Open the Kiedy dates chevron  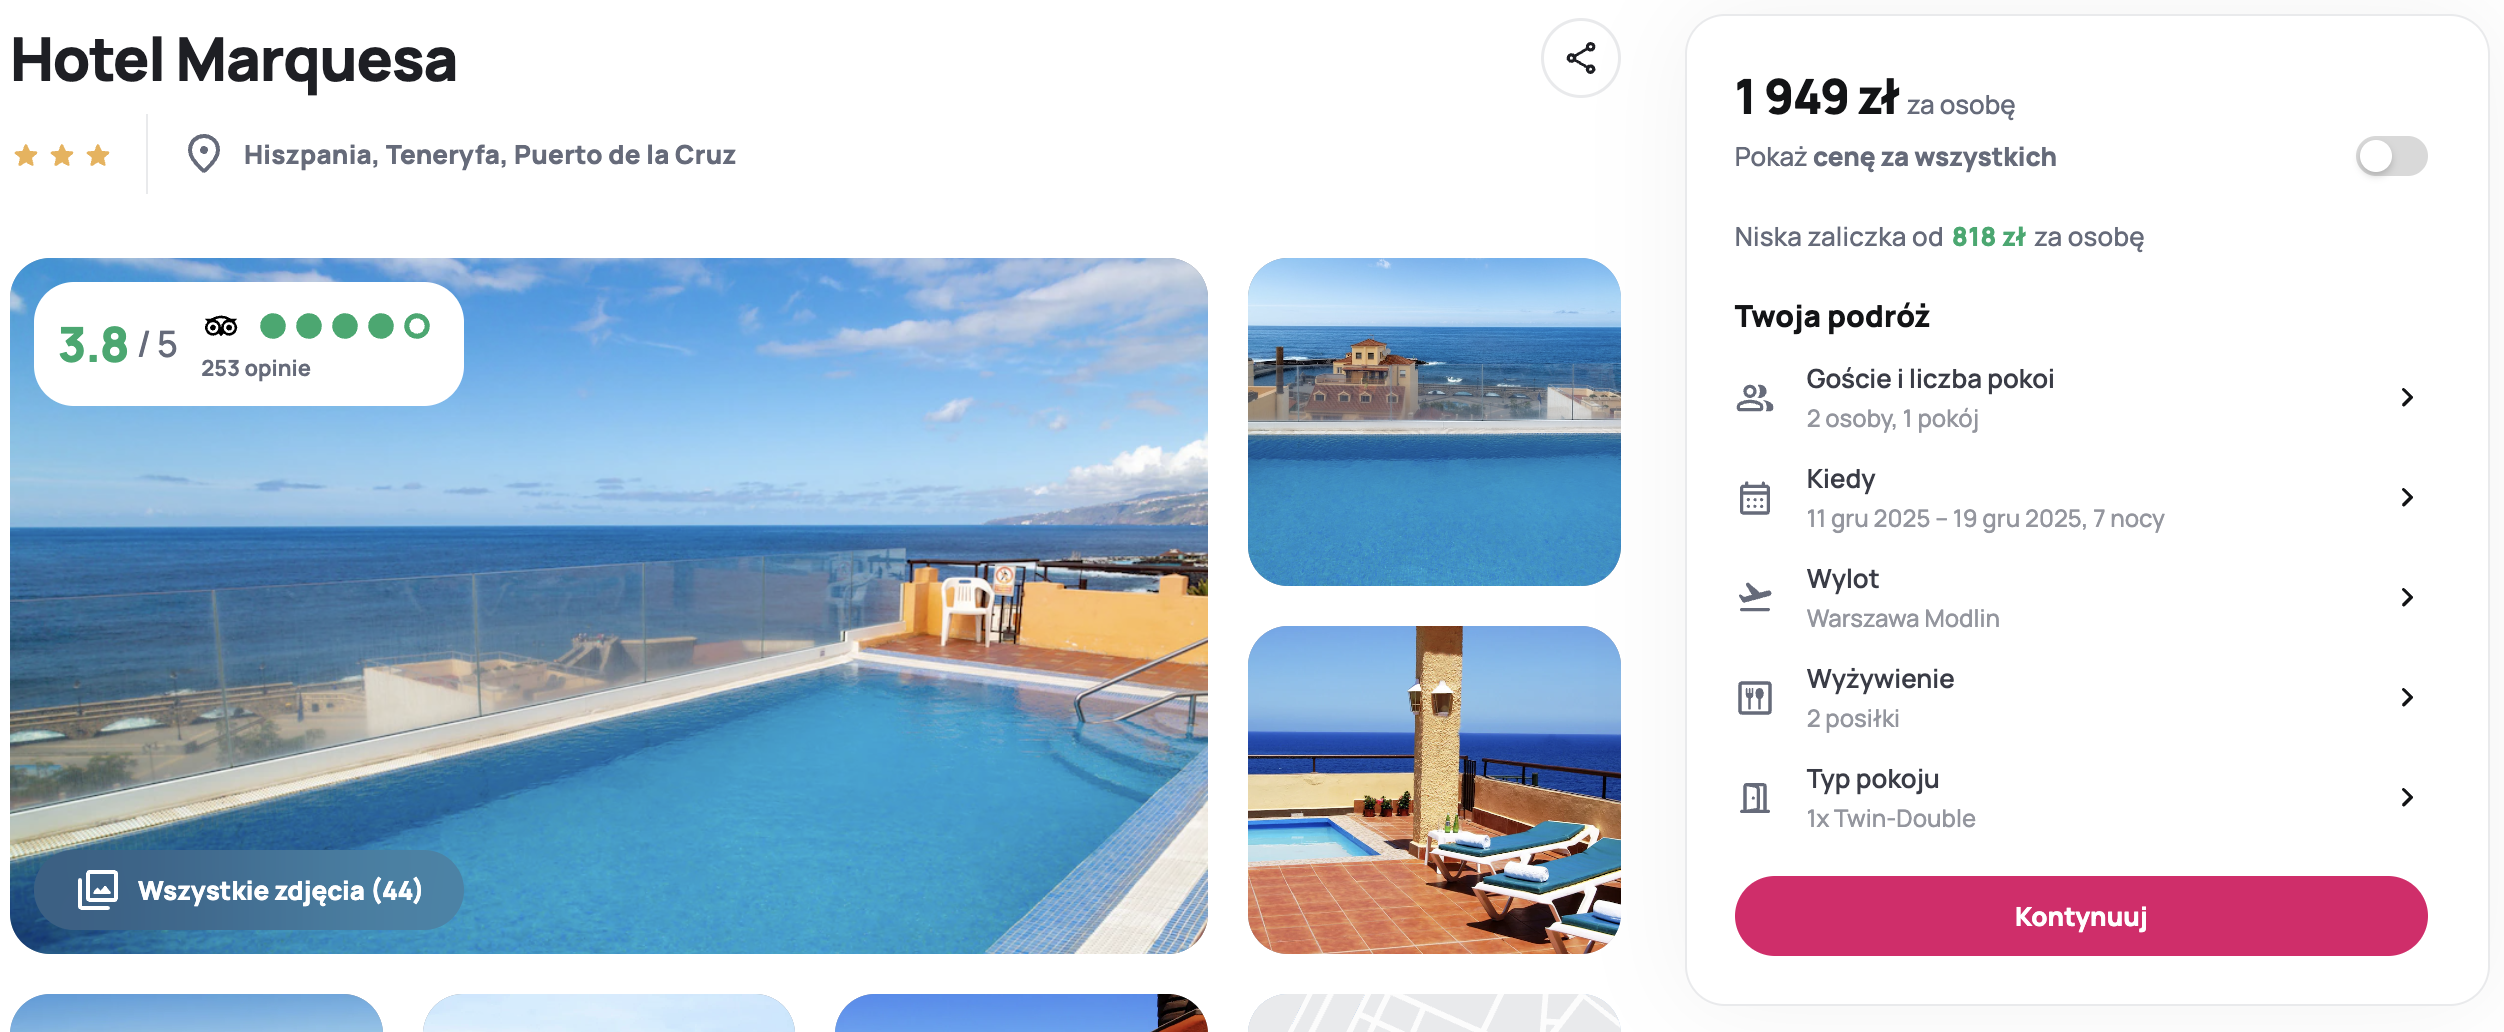2407,498
